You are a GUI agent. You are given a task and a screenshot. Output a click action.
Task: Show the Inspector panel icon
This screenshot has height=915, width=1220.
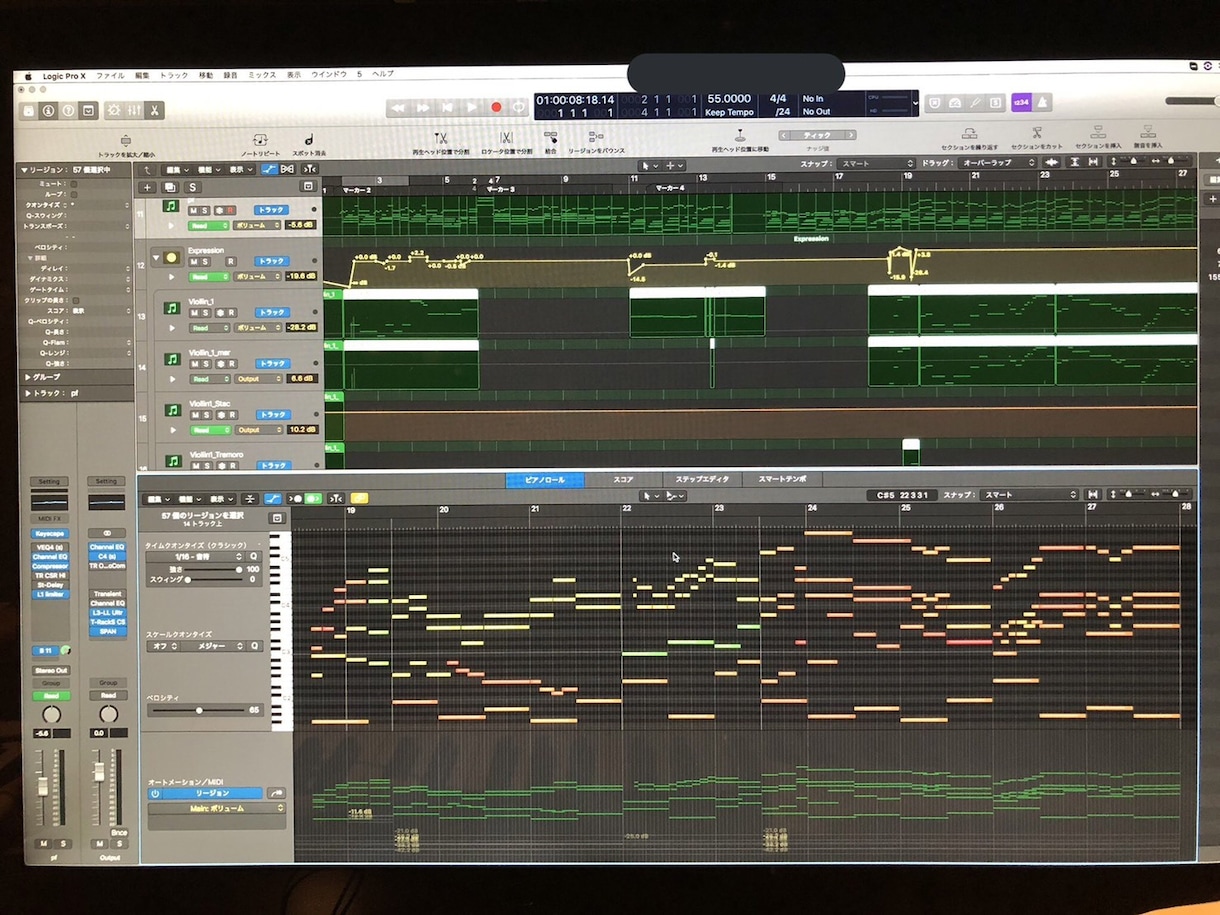click(48, 110)
